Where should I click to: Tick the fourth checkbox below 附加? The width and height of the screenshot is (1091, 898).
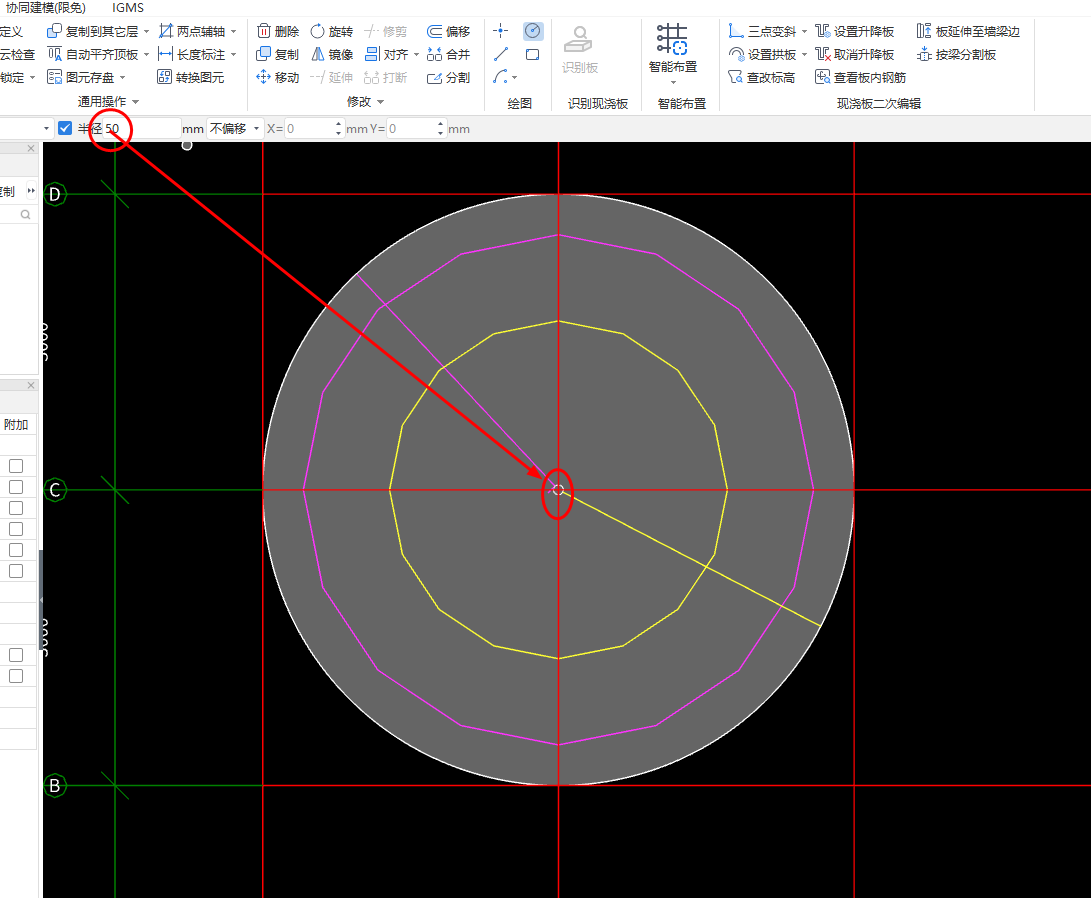[16, 529]
